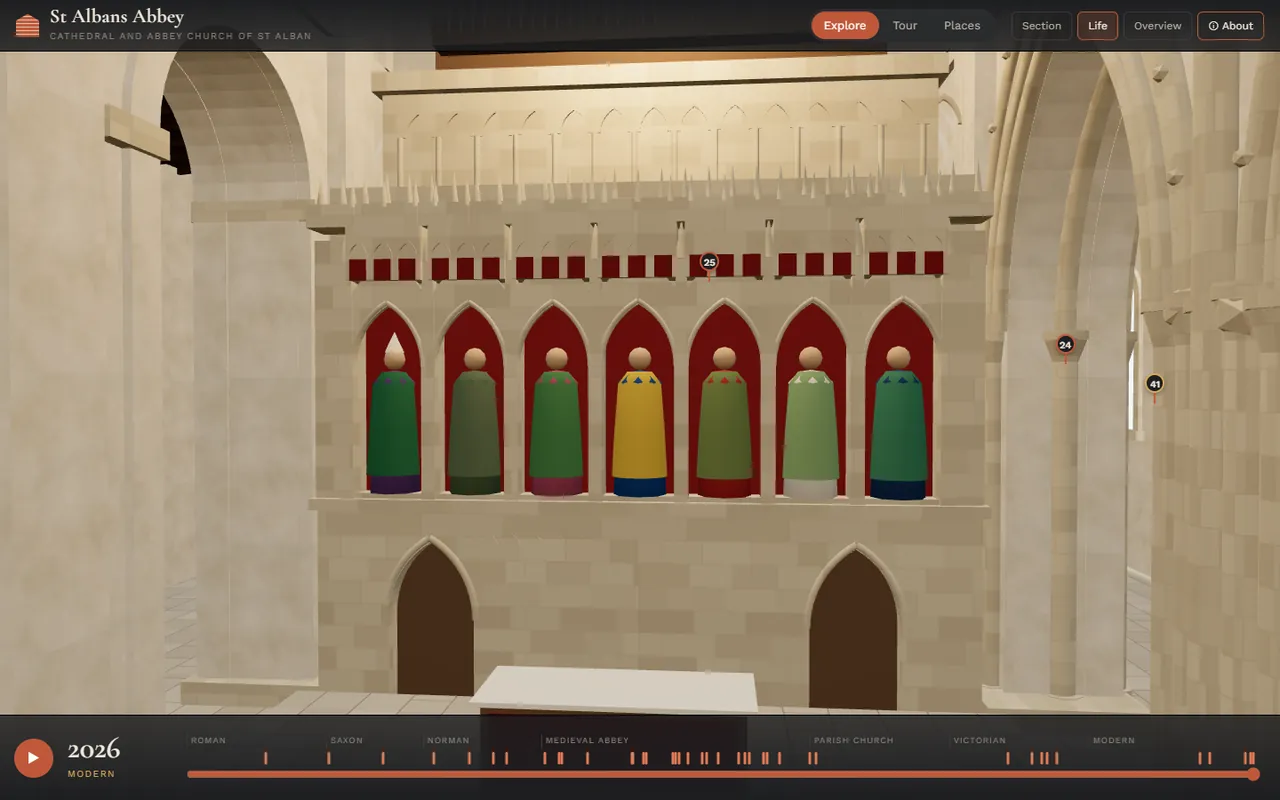Click the timeline slider end handle
The height and width of the screenshot is (800, 1280).
pyautogui.click(x=1253, y=774)
